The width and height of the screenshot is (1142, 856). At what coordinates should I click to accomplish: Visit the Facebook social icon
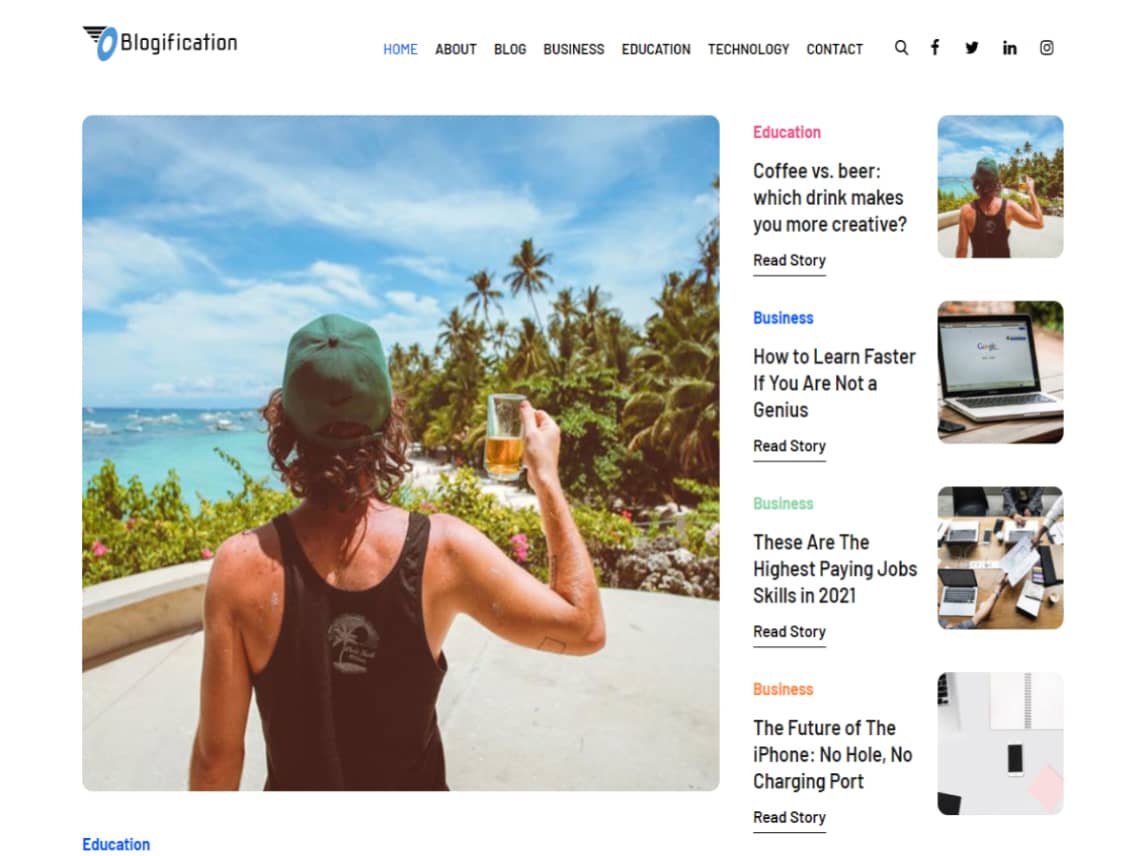(x=935, y=48)
